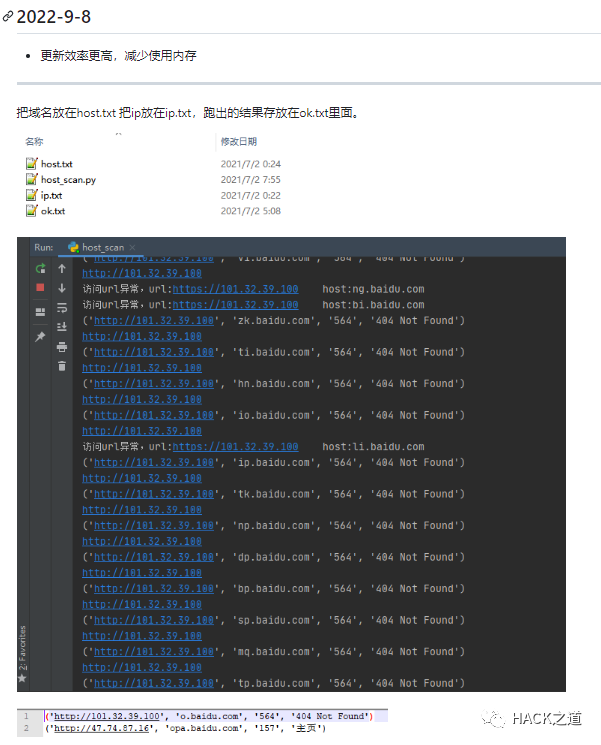
Task: Open http://47.74.87.16 link in opa.baidu.com line
Action: (102, 728)
